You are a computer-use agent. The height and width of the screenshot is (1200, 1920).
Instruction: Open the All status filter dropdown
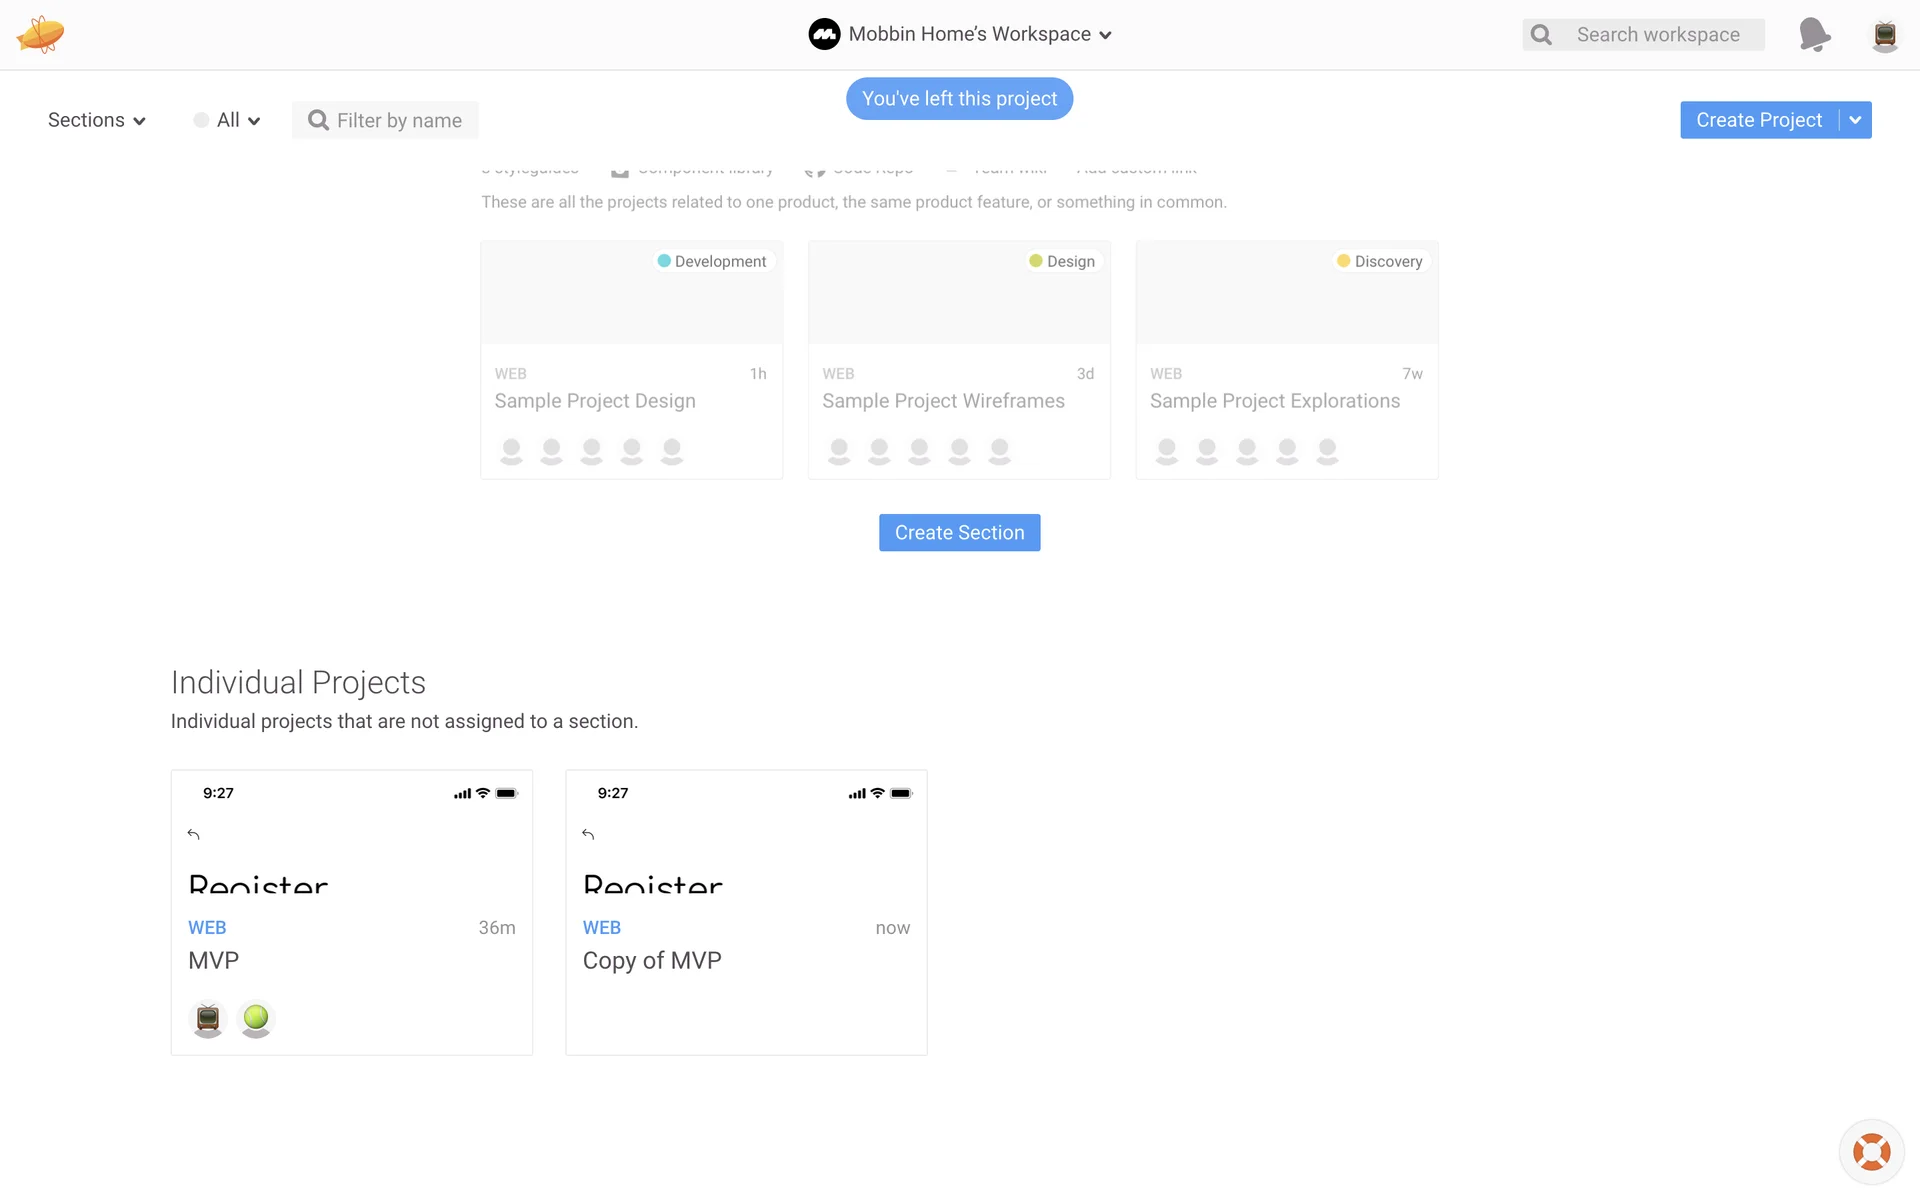pyautogui.click(x=228, y=120)
